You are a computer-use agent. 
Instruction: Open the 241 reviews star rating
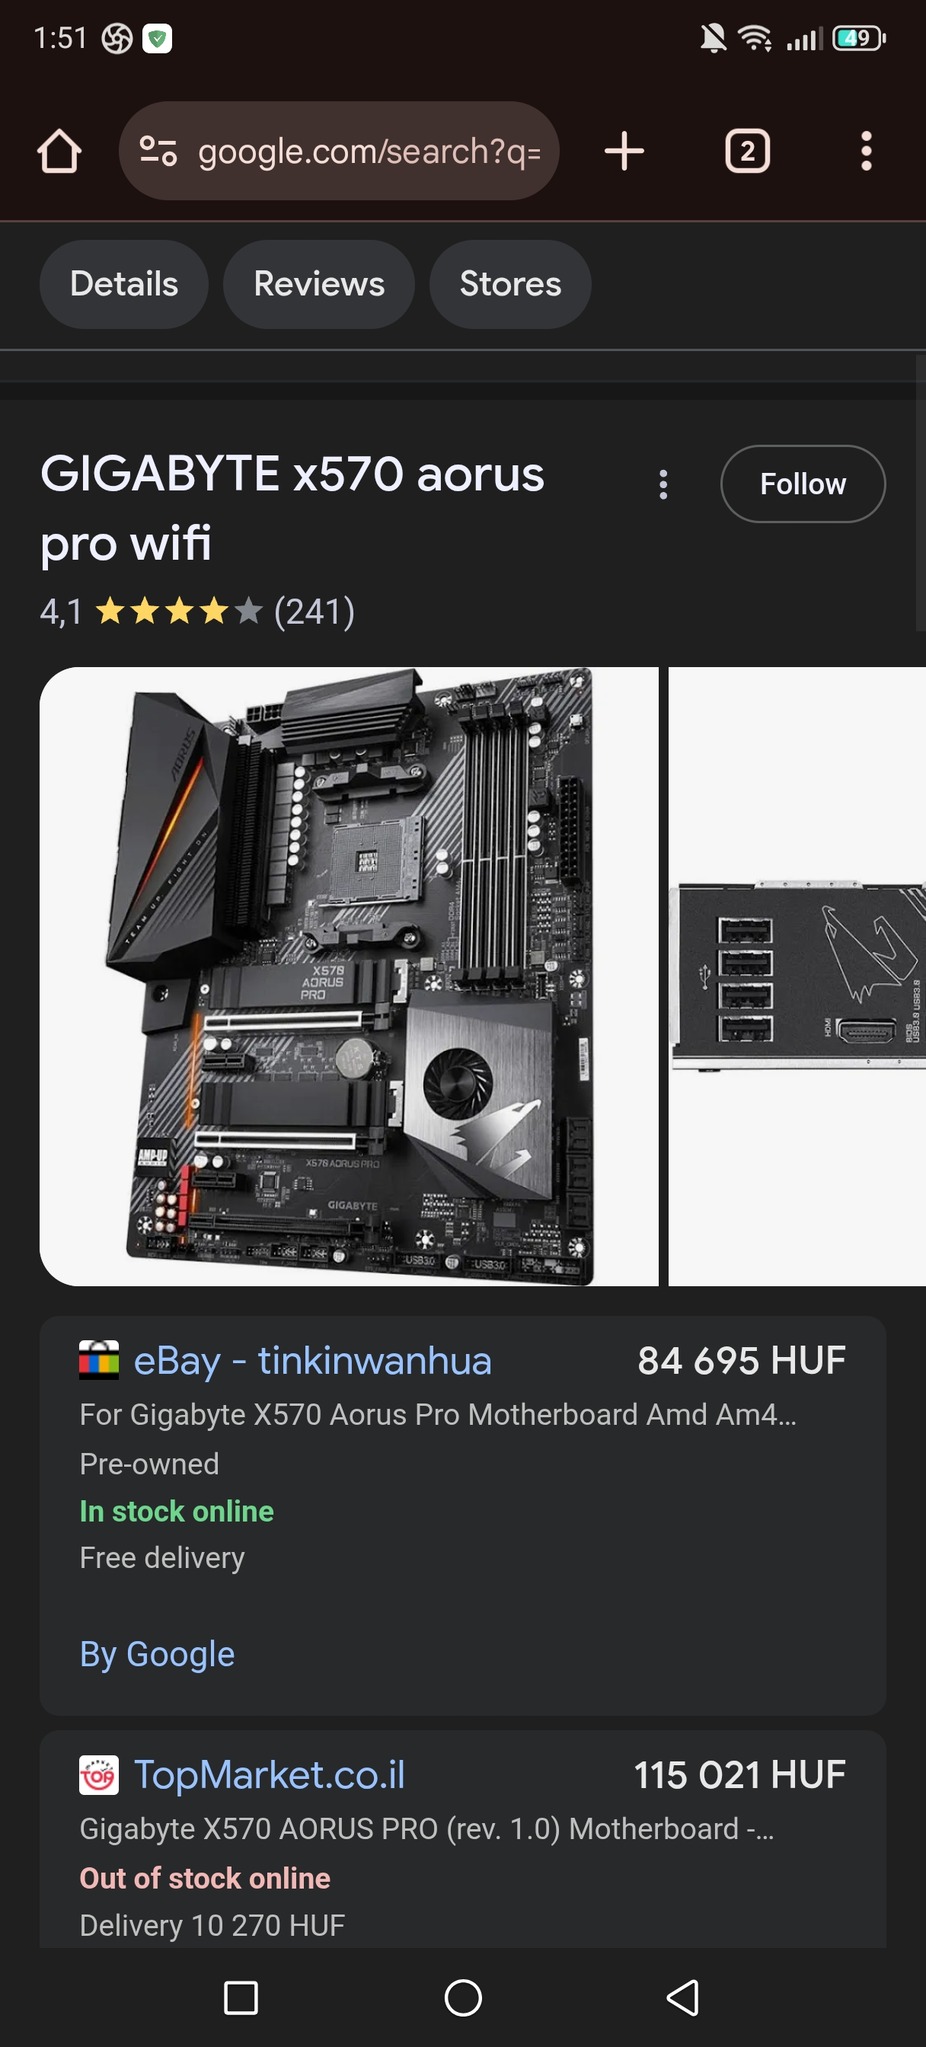point(197,611)
